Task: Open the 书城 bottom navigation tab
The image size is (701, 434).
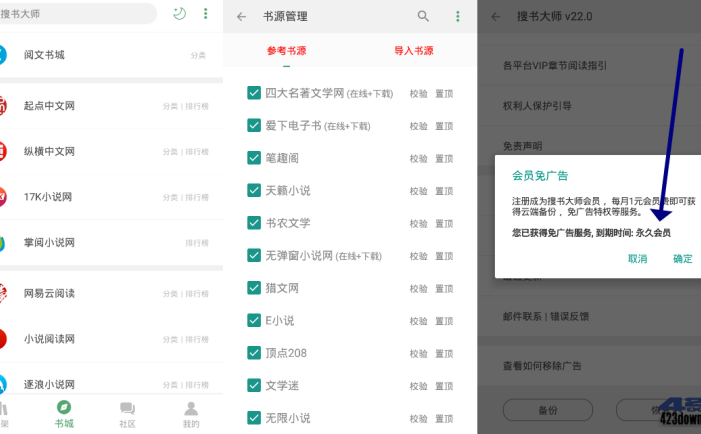Action: (x=64, y=414)
